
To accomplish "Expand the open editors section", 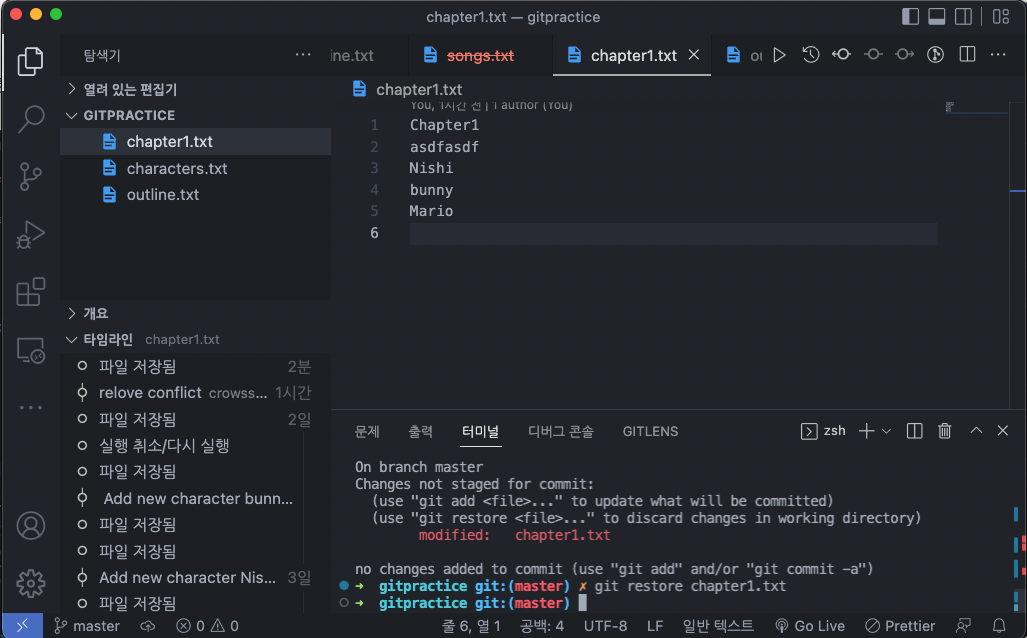I will tap(196, 89).
